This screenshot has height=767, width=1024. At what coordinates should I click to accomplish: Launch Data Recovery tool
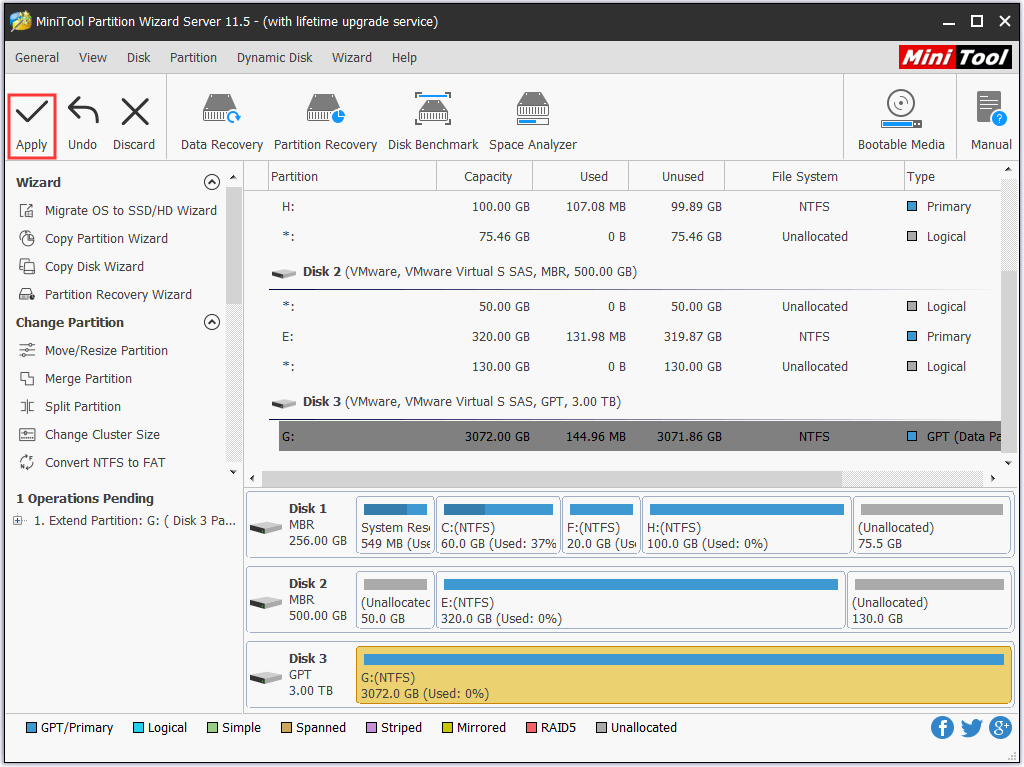click(221, 122)
